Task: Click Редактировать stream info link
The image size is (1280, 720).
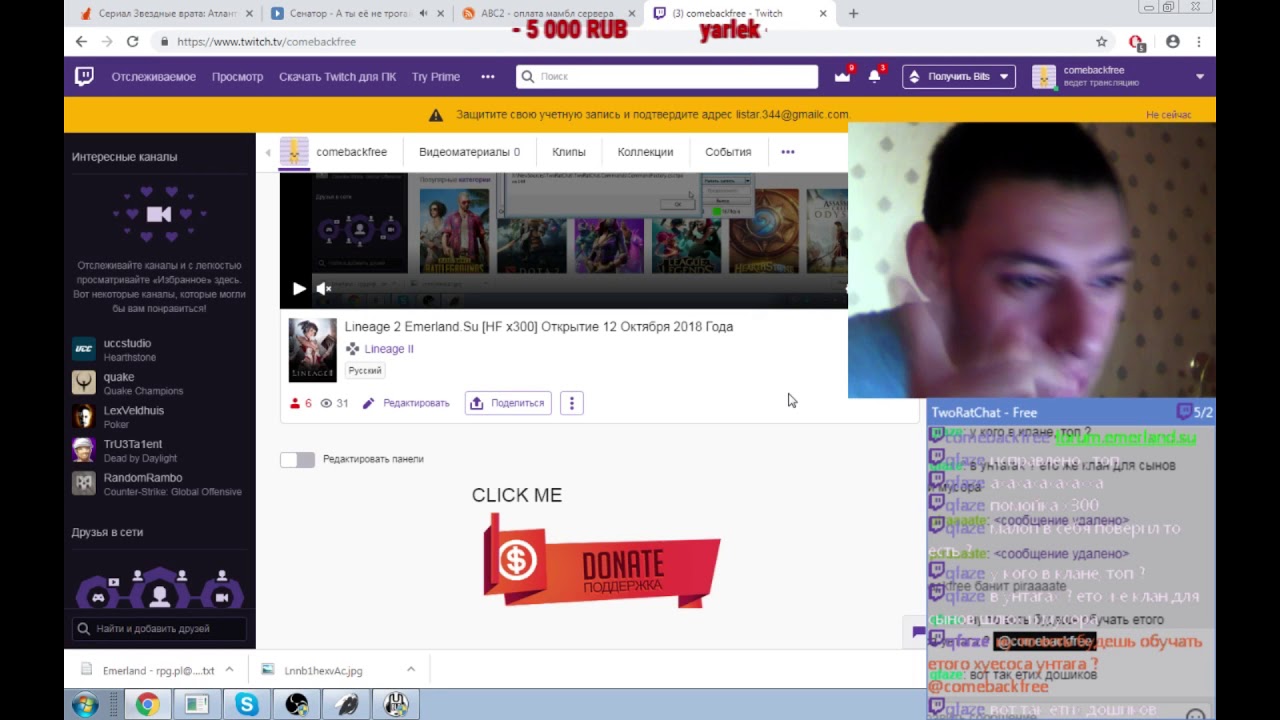Action: coord(406,403)
